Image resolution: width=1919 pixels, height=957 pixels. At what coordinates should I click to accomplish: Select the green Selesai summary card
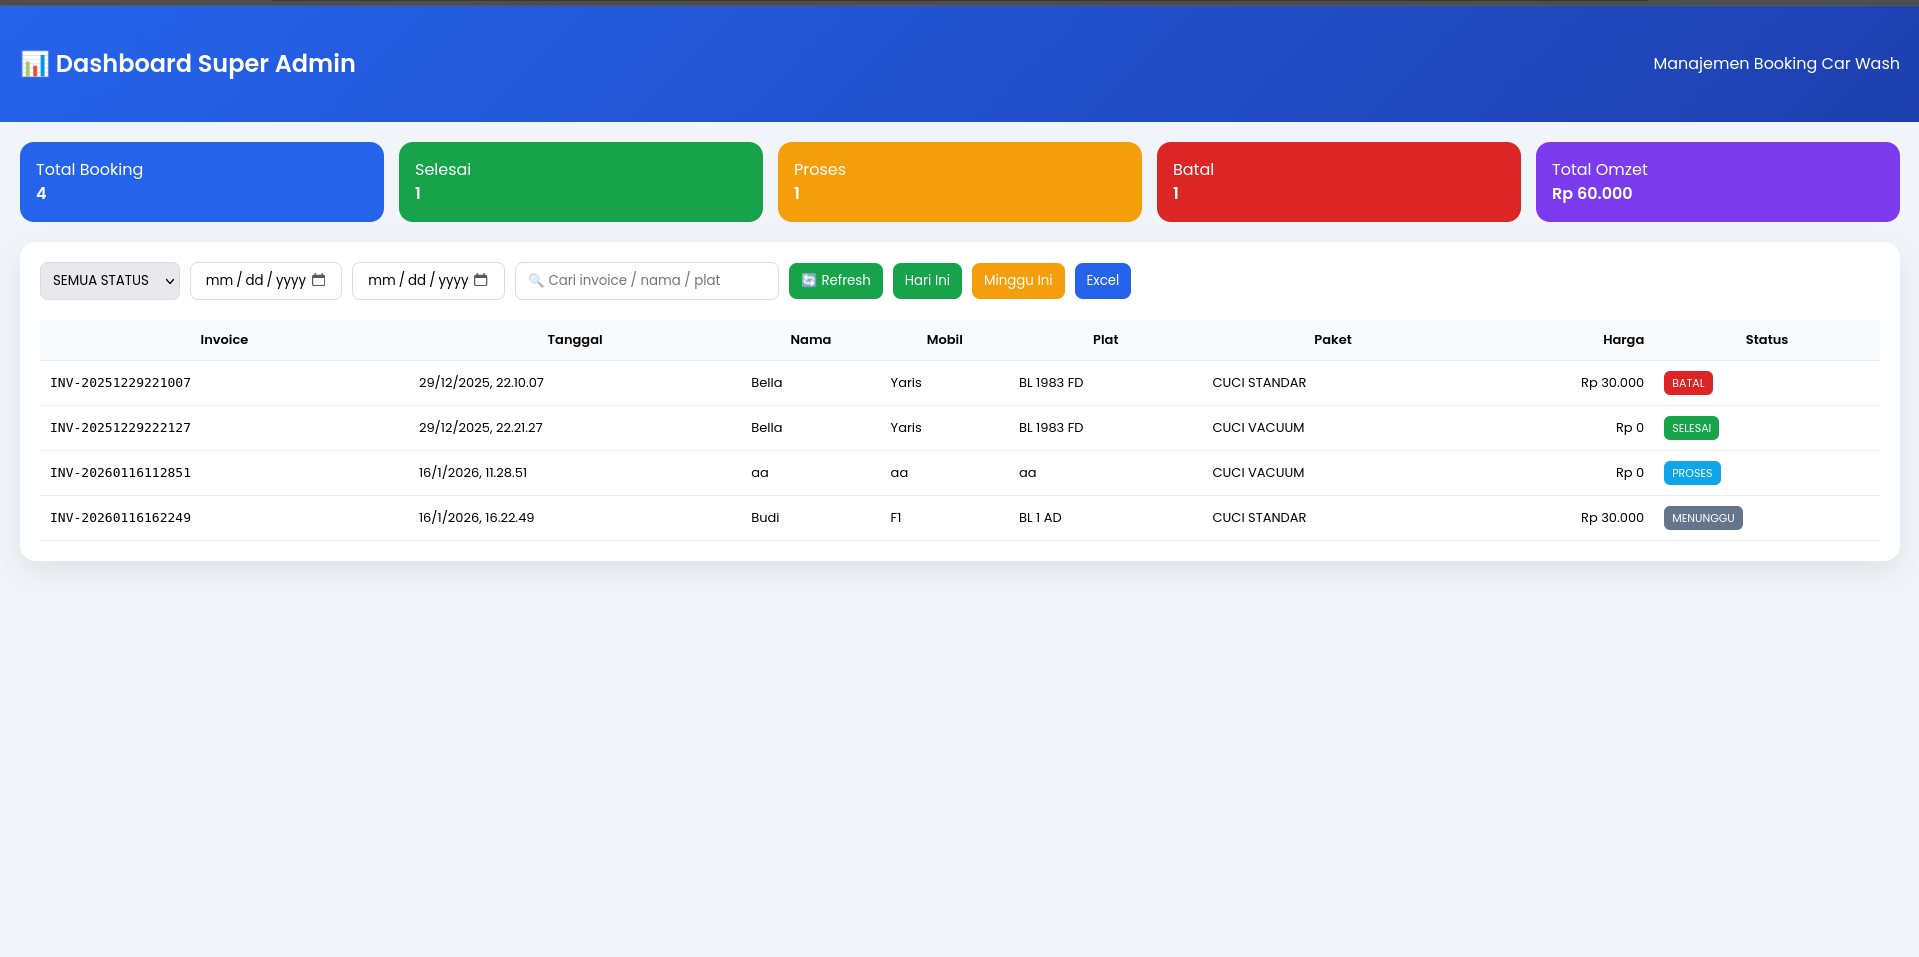click(x=580, y=182)
